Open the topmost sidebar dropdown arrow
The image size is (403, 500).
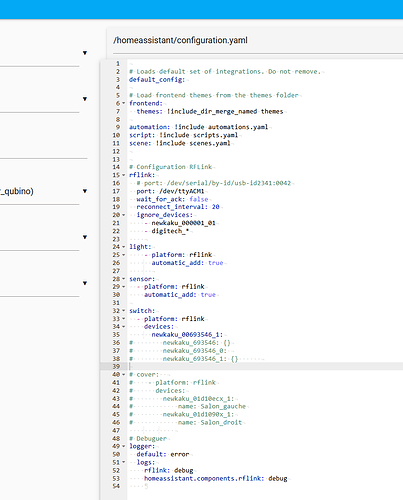pos(85,53)
